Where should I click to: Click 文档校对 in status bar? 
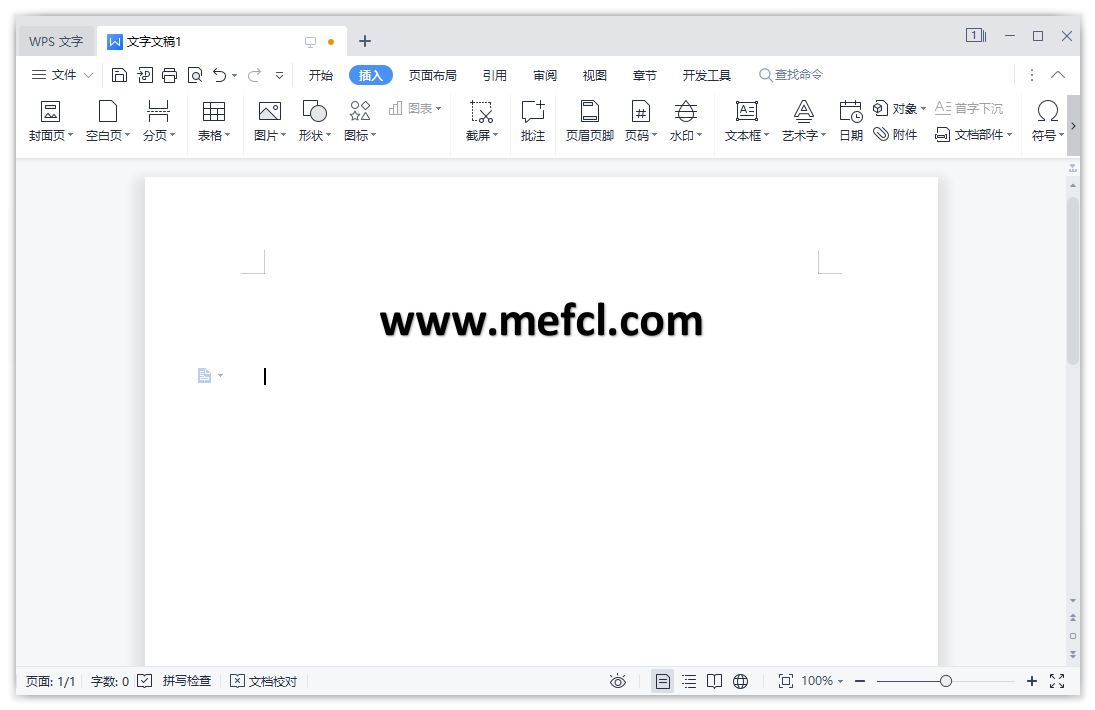264,681
